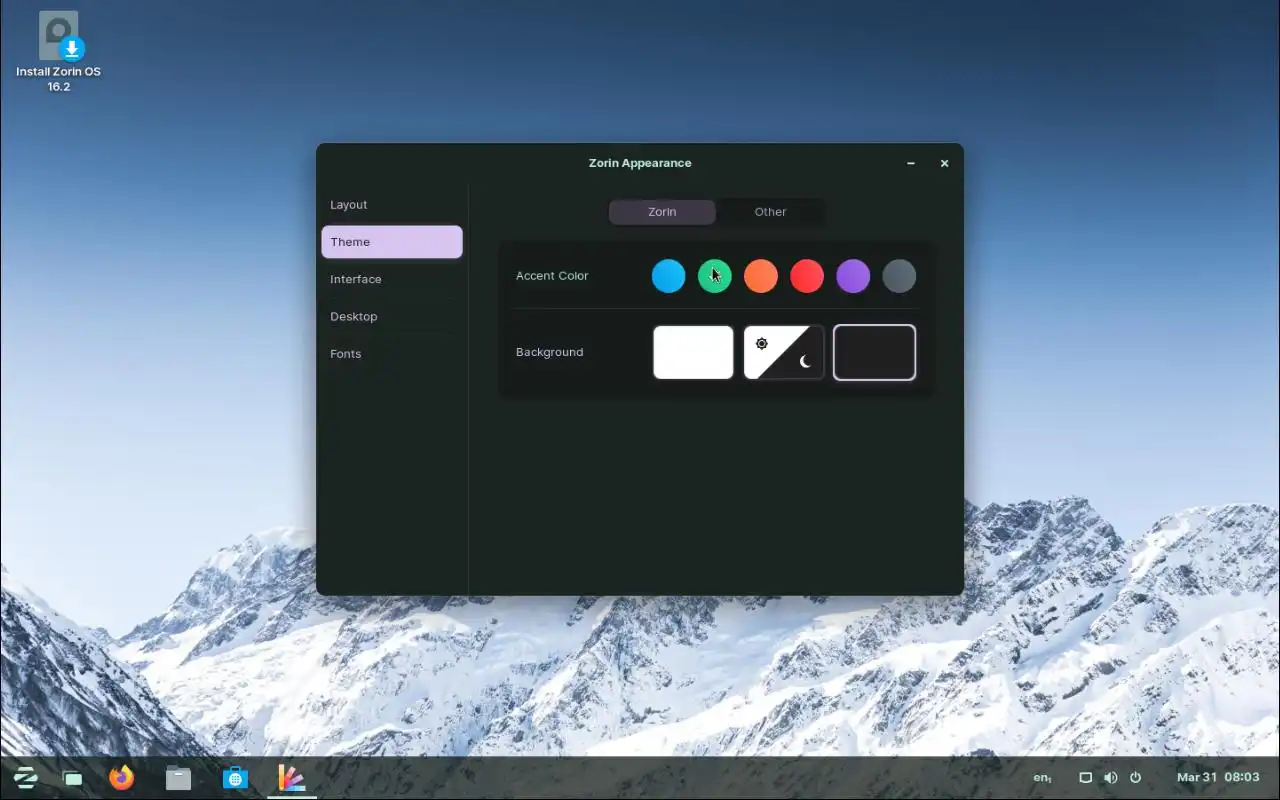Pick the red accent color
Screen dimensions: 1280x800
click(807, 276)
